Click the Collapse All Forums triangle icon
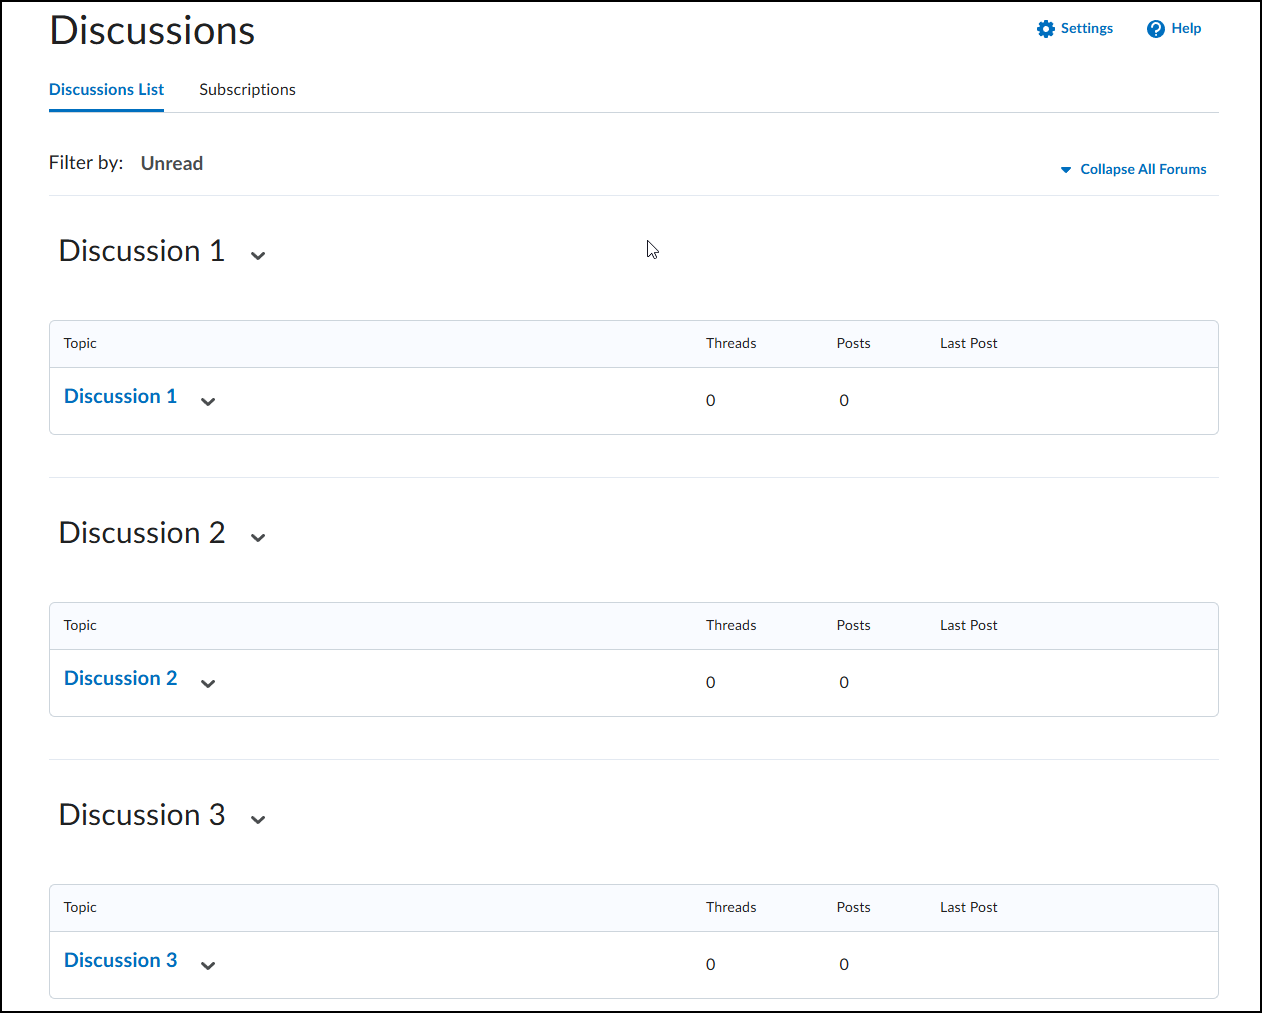This screenshot has height=1013, width=1262. point(1066,170)
